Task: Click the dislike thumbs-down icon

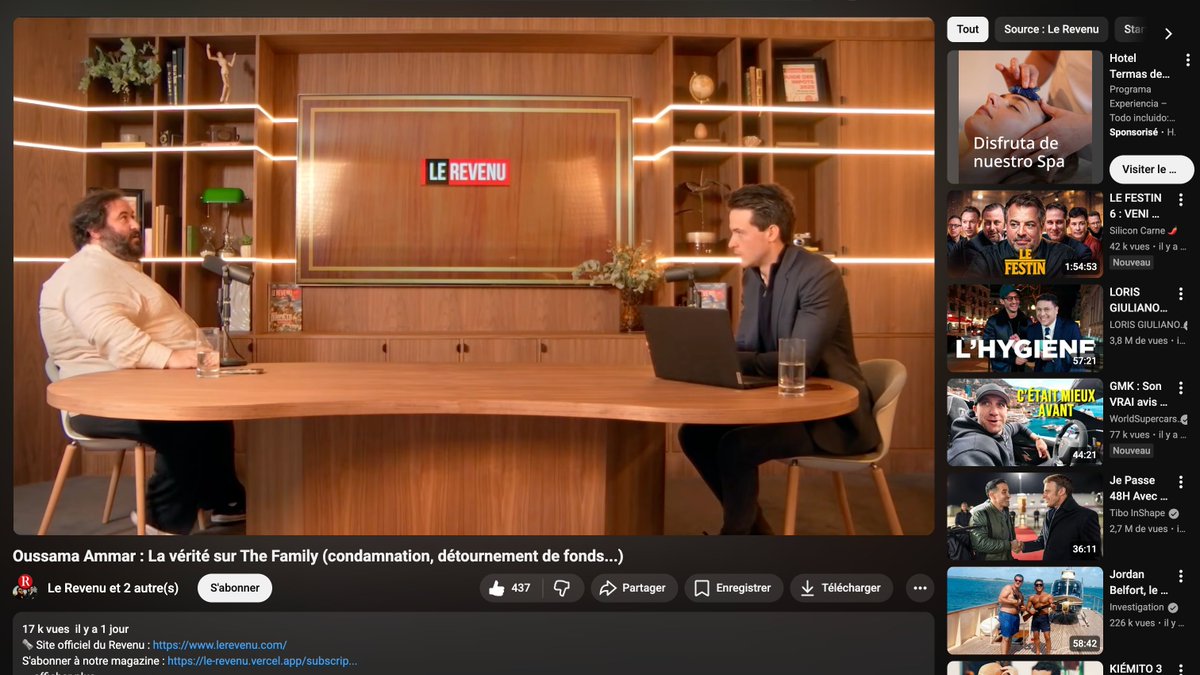Action: click(562, 588)
